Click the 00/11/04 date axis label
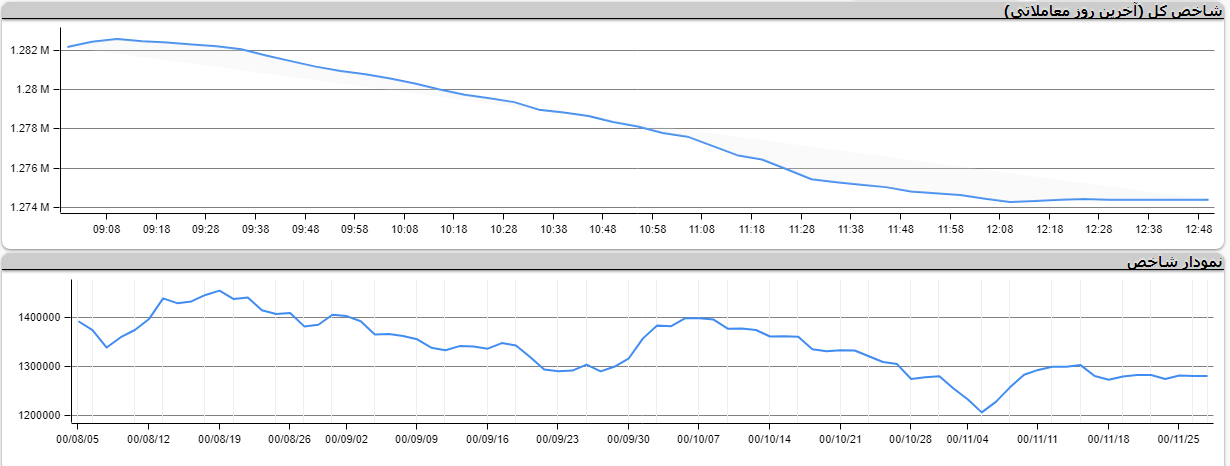Screen dimensions: 1230x466 968,437
